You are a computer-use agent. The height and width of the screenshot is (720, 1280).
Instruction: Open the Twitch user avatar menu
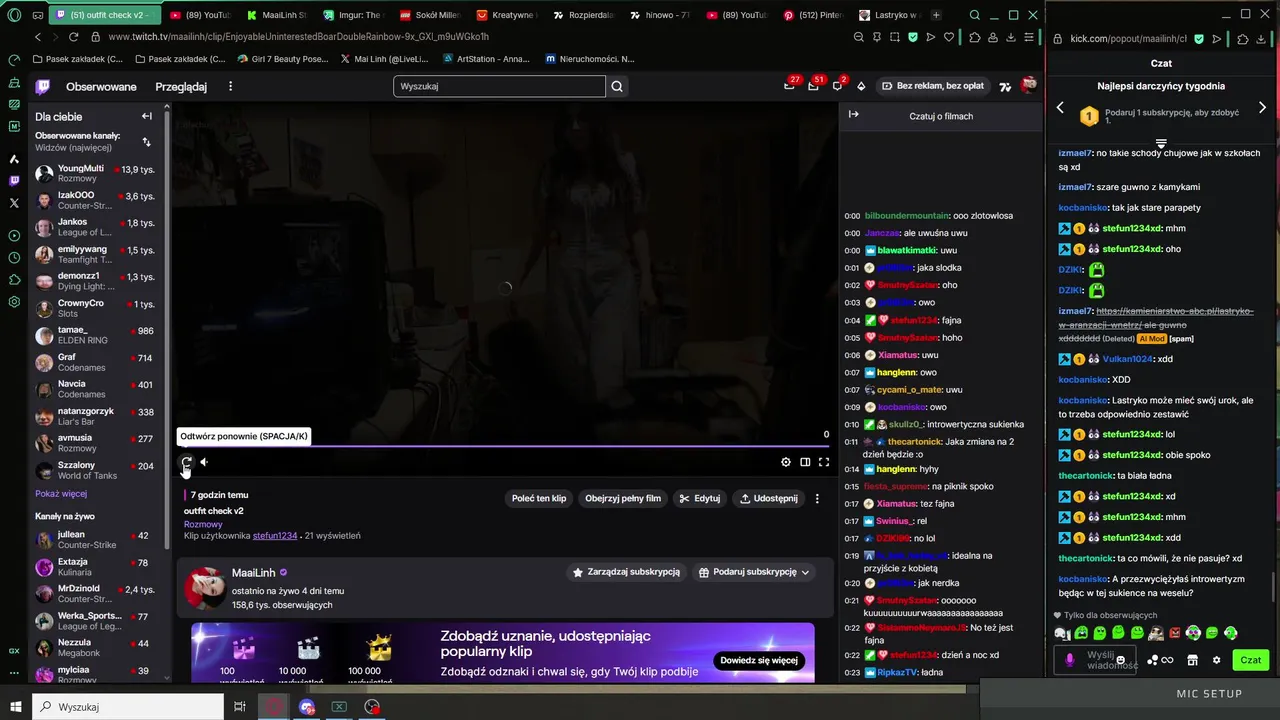[1028, 86]
